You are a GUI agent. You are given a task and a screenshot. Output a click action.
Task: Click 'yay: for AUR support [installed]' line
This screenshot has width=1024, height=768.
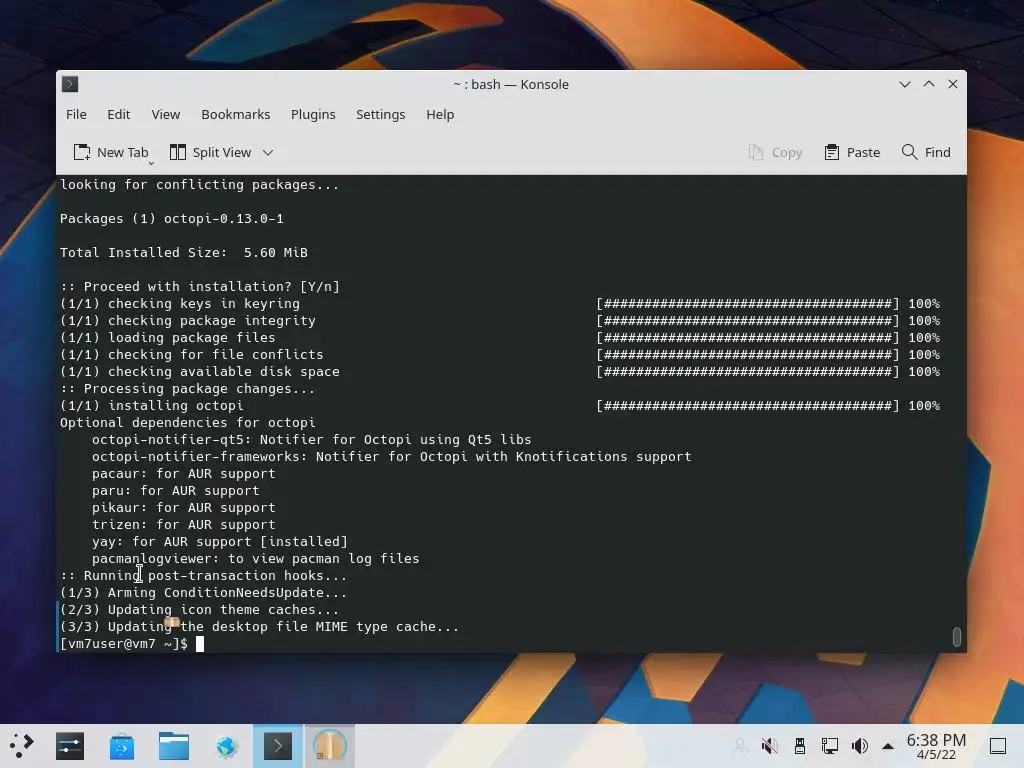(x=220, y=541)
